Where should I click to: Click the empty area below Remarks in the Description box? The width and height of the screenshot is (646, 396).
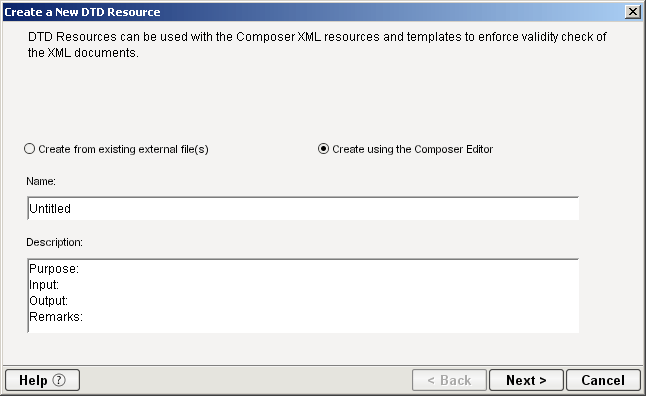coord(303,328)
